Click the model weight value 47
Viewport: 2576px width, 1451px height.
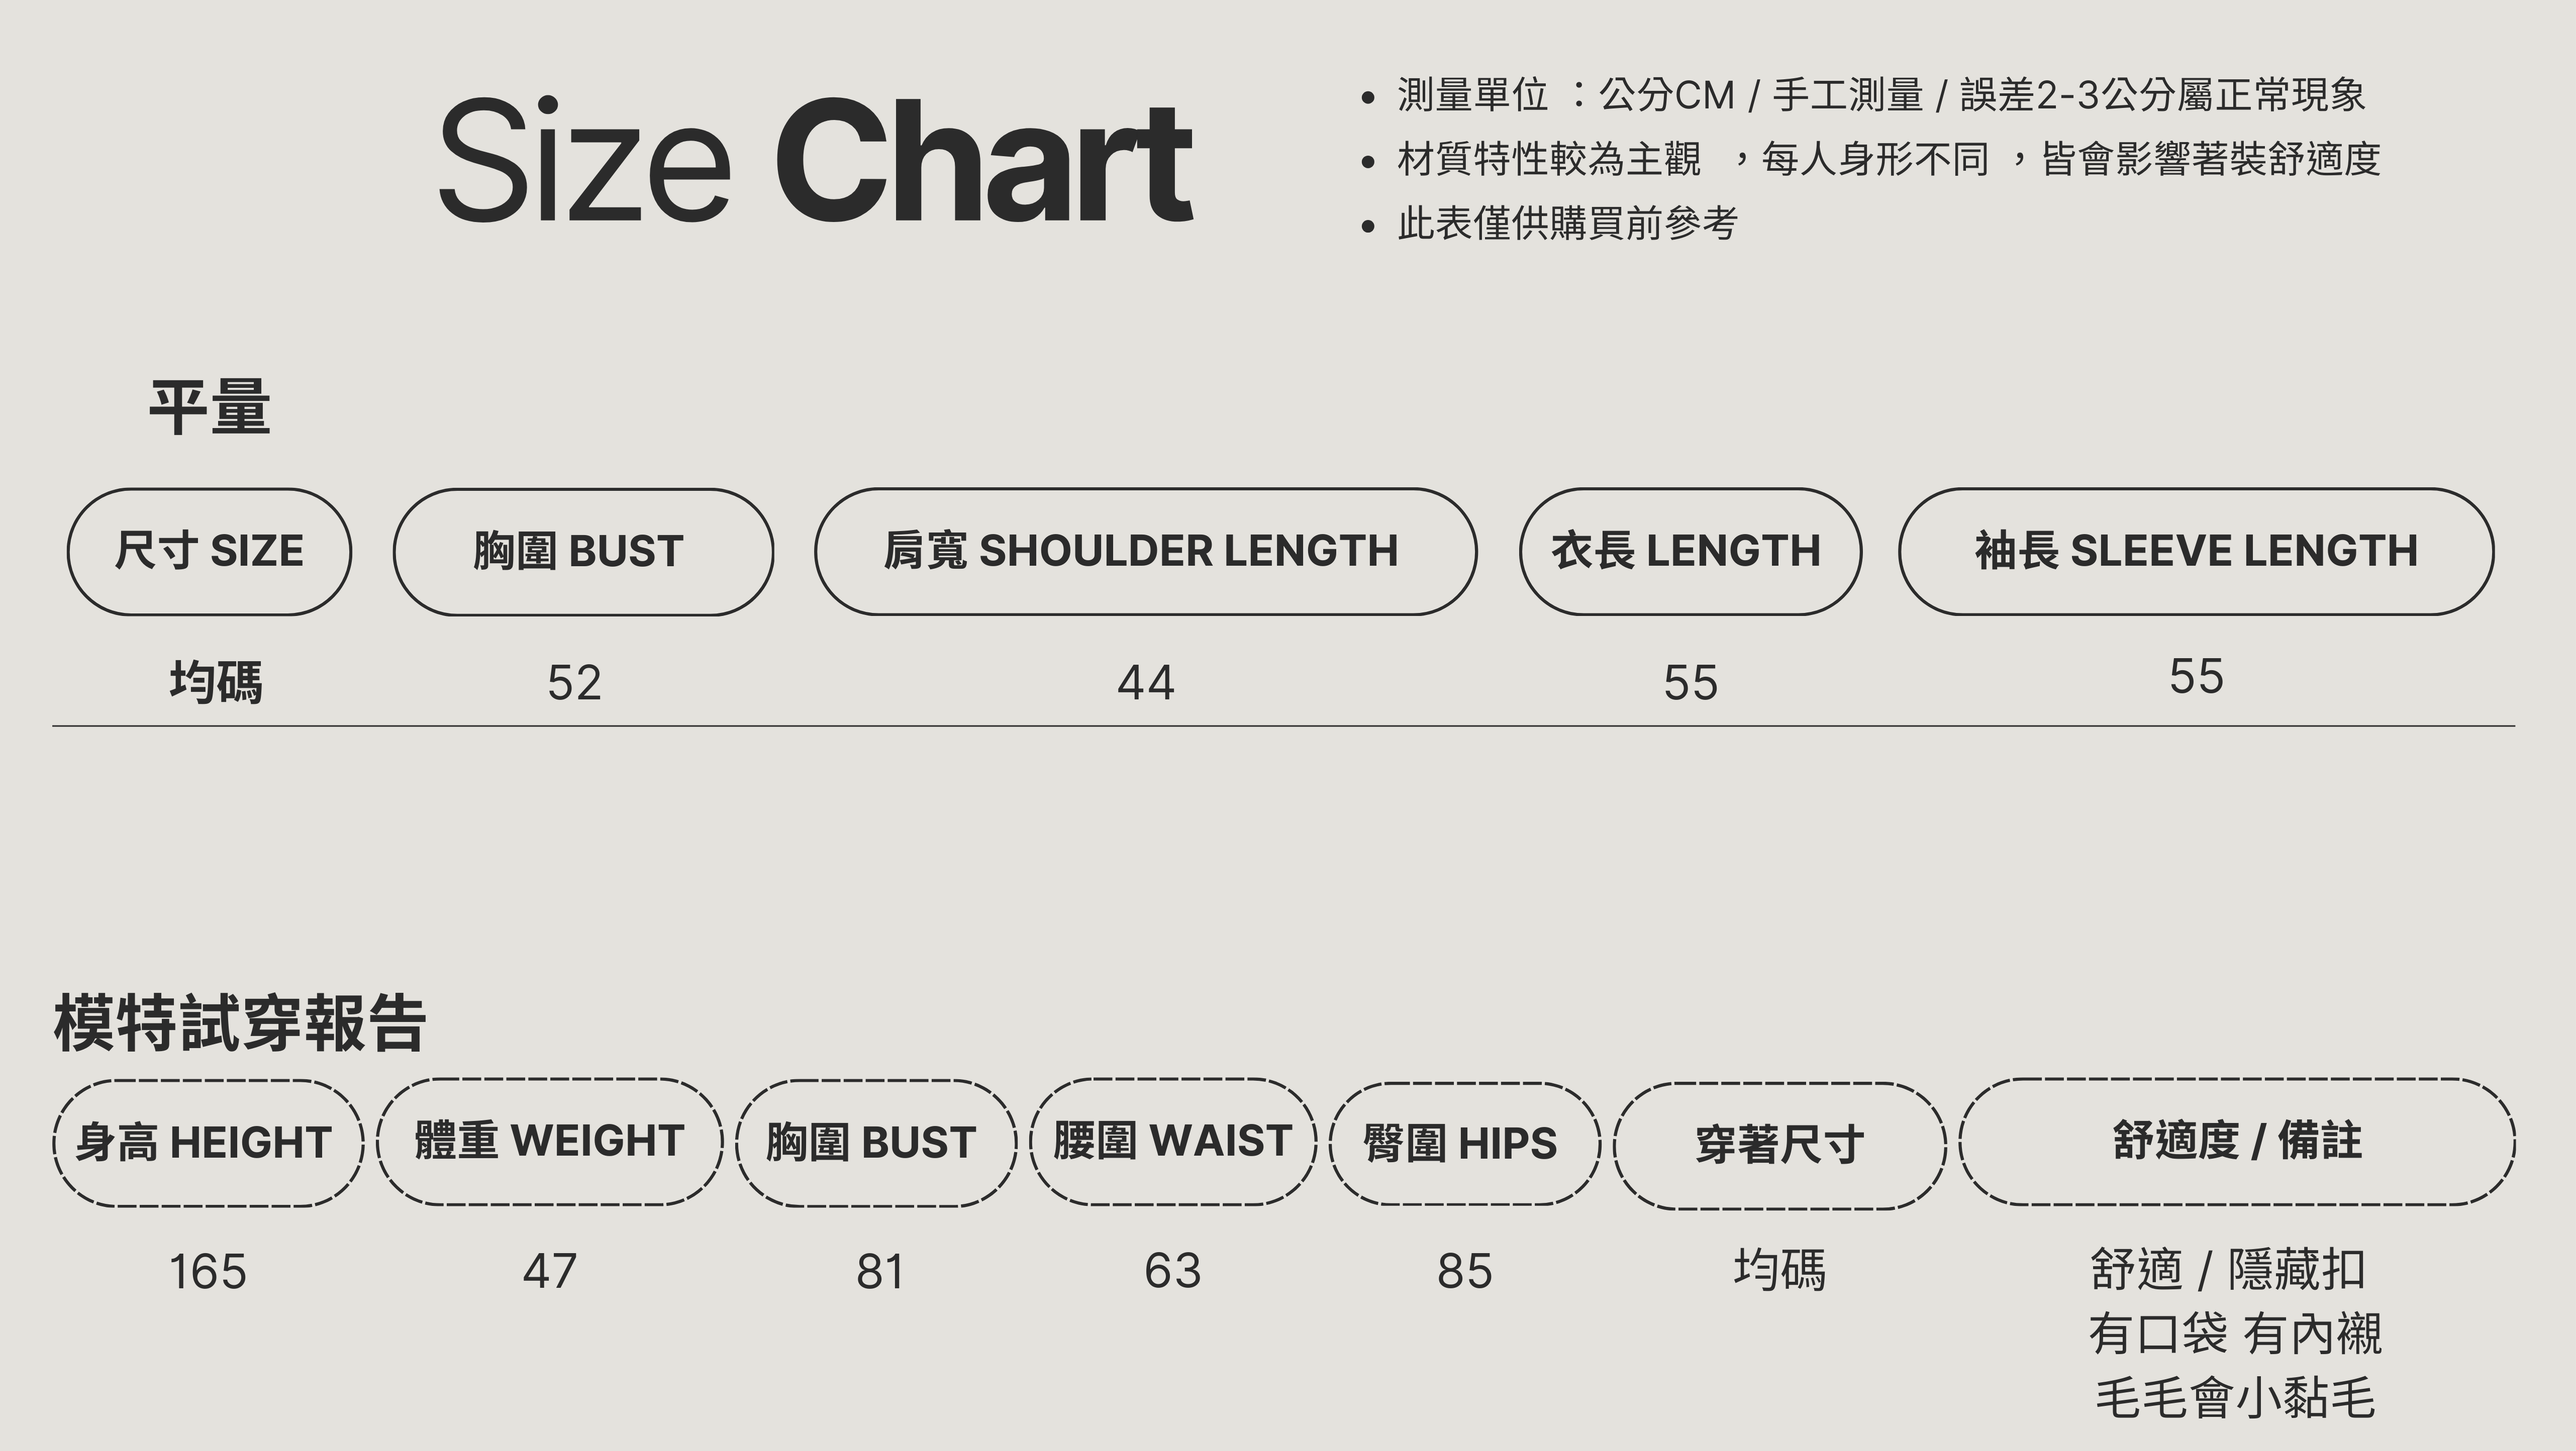(x=550, y=1271)
